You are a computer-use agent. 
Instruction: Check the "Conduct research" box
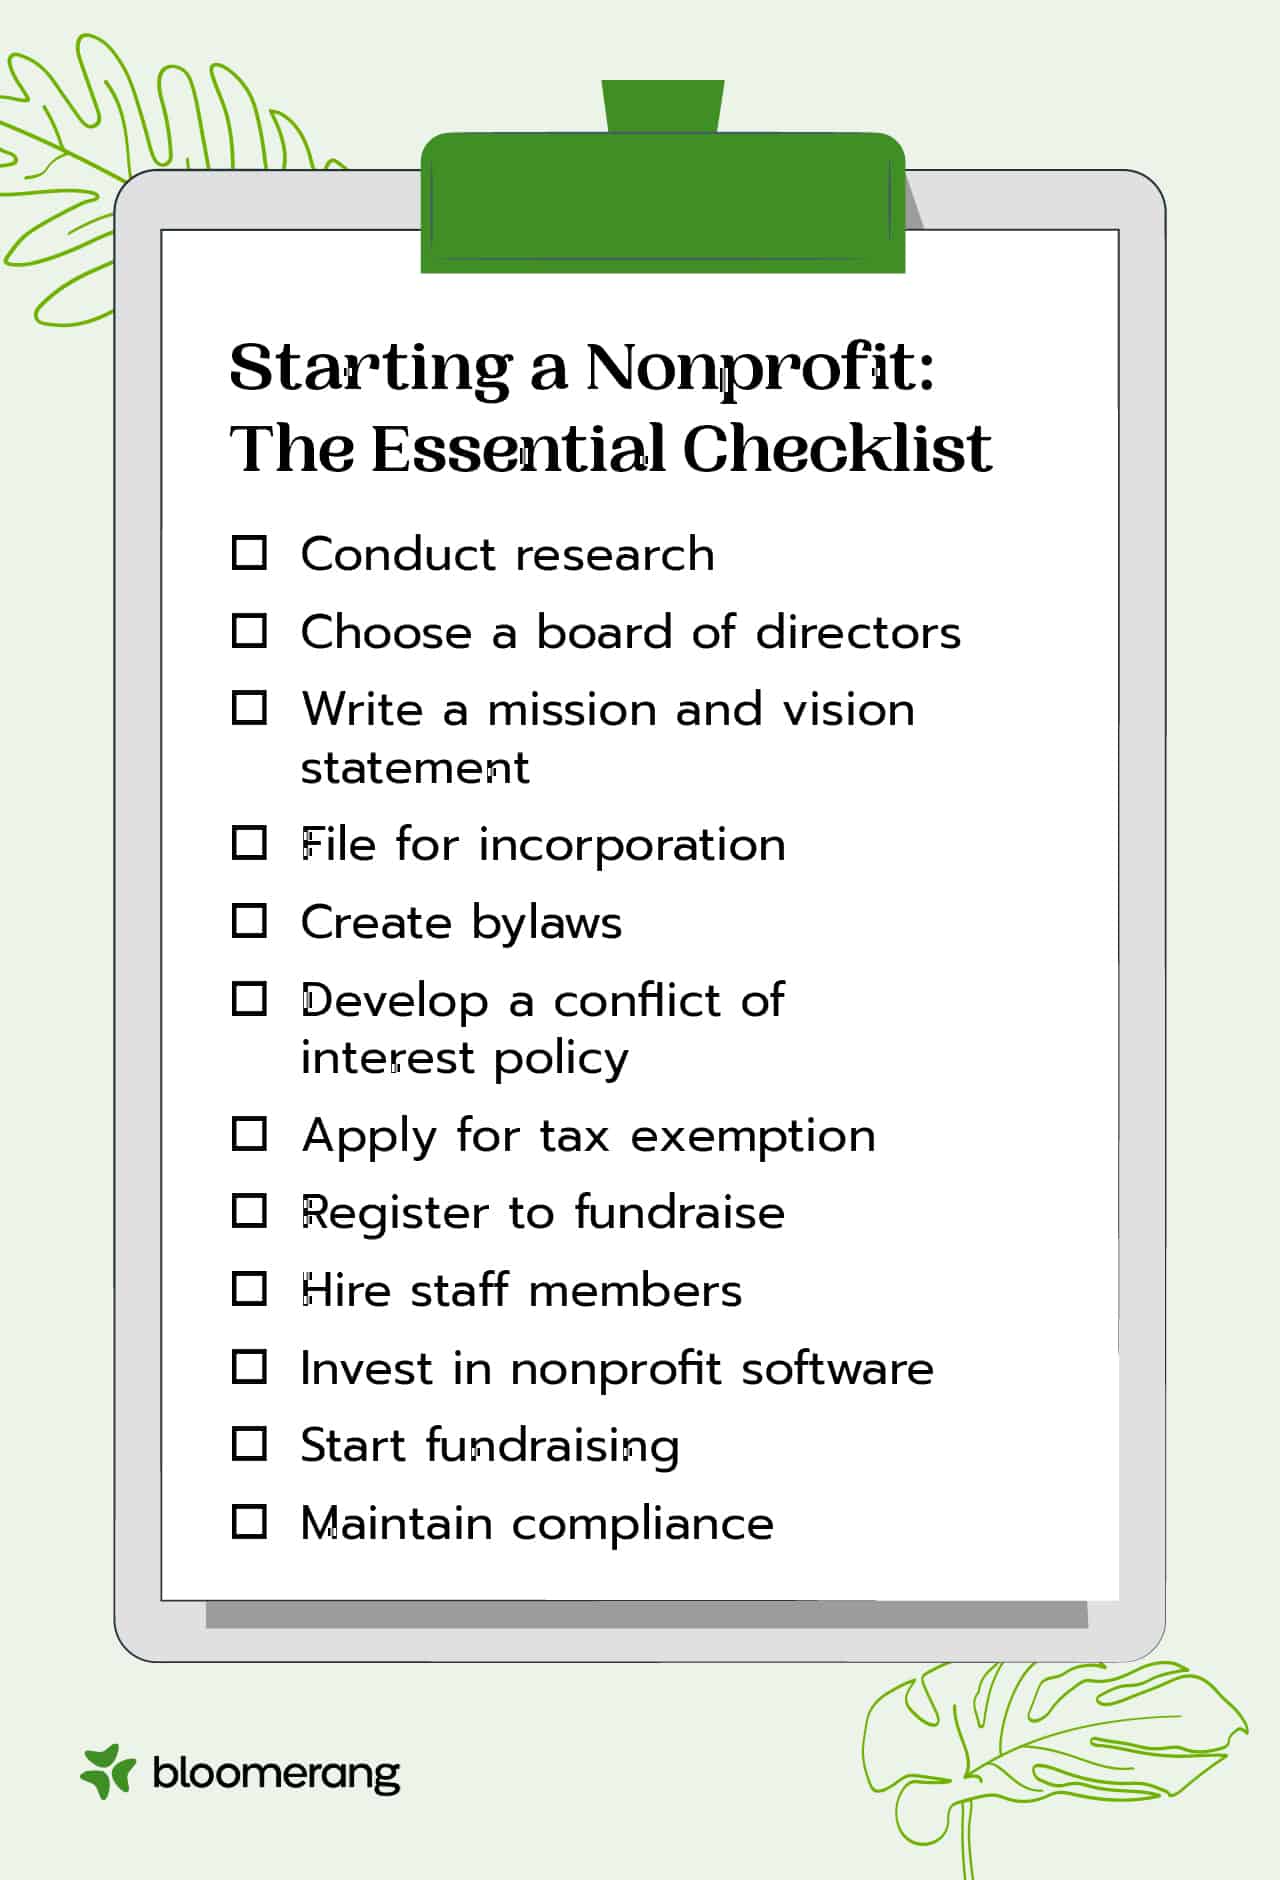click(x=249, y=552)
